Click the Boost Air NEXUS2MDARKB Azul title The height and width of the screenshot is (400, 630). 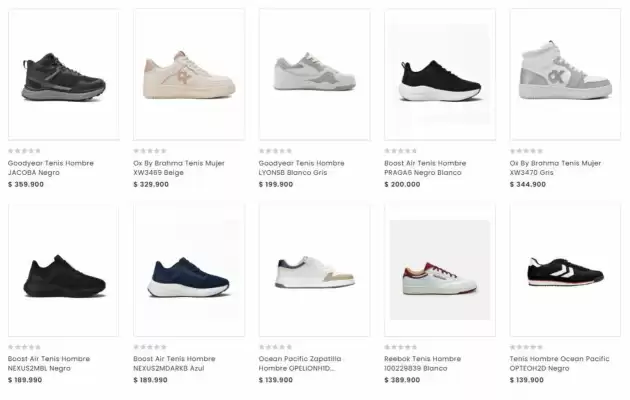(174, 363)
